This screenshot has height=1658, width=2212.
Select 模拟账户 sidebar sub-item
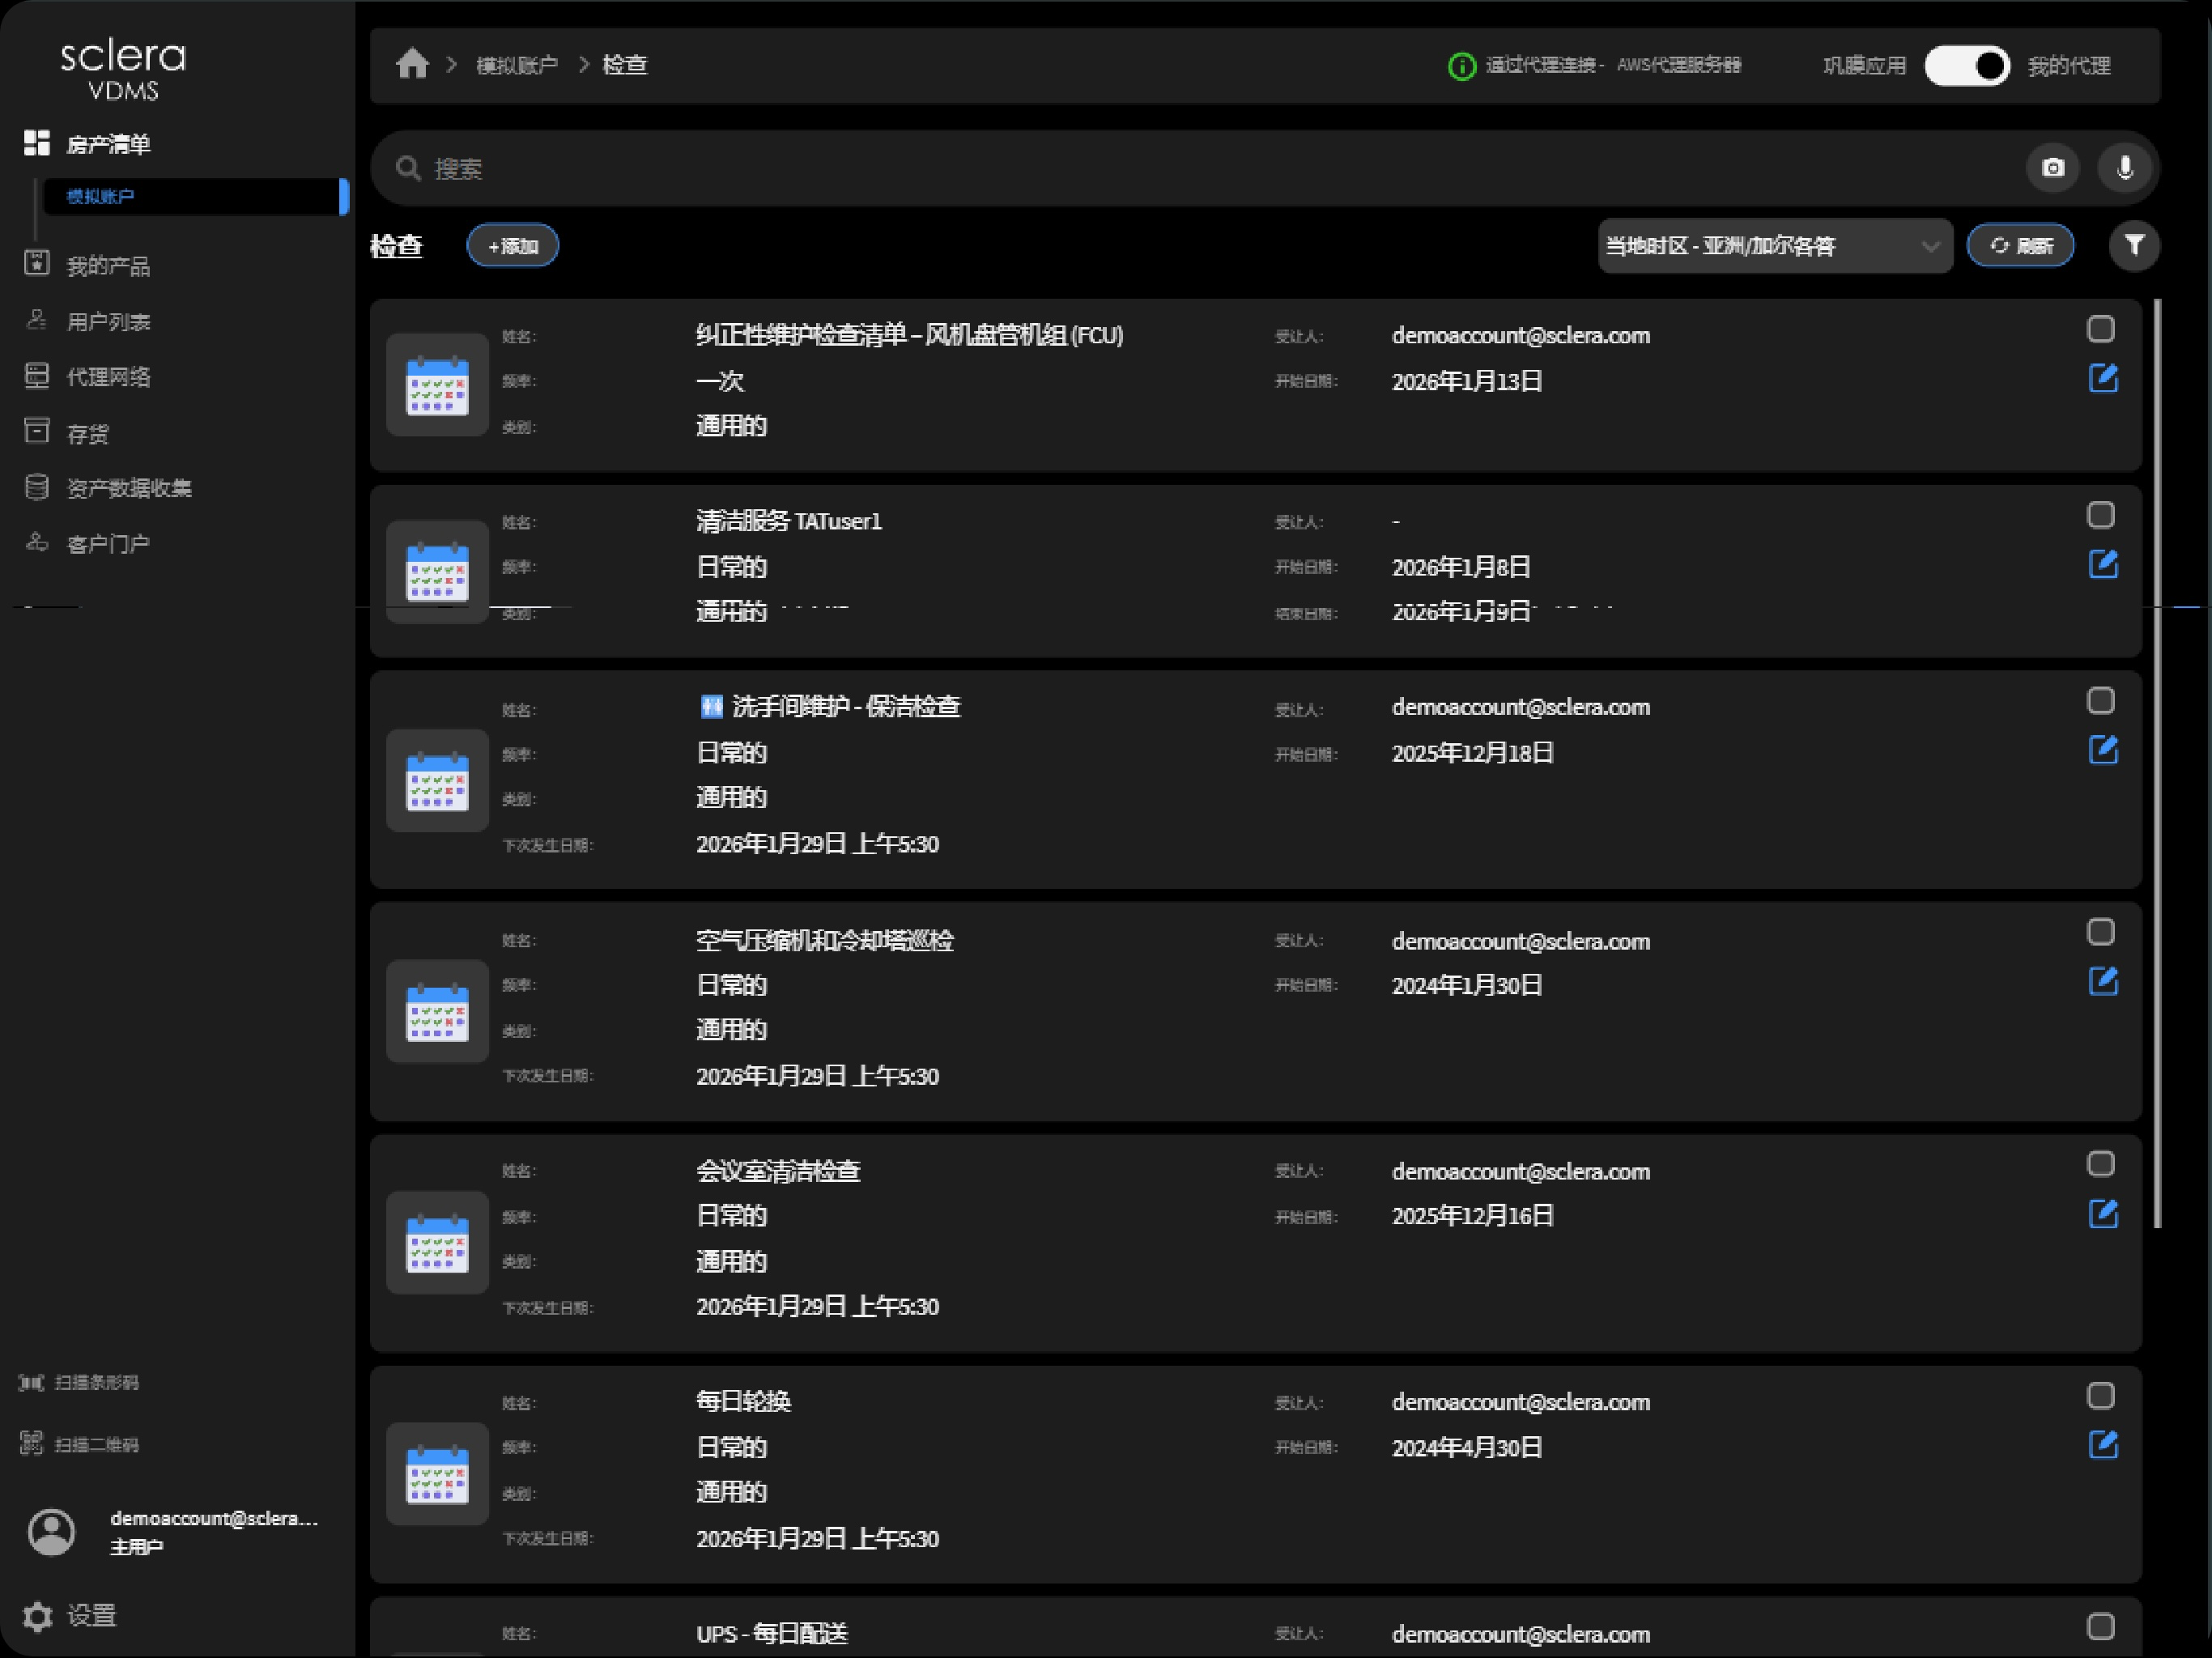pos(195,196)
